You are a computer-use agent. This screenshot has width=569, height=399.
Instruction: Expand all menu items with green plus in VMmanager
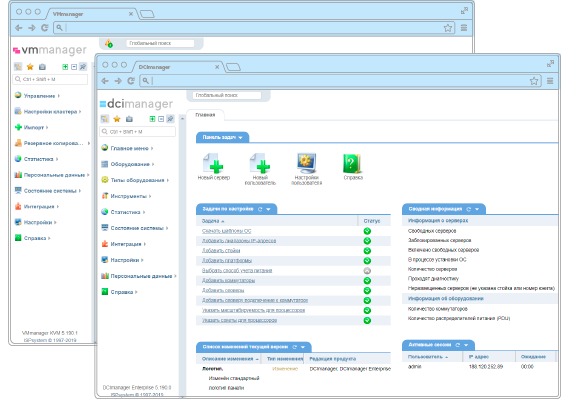(65, 67)
